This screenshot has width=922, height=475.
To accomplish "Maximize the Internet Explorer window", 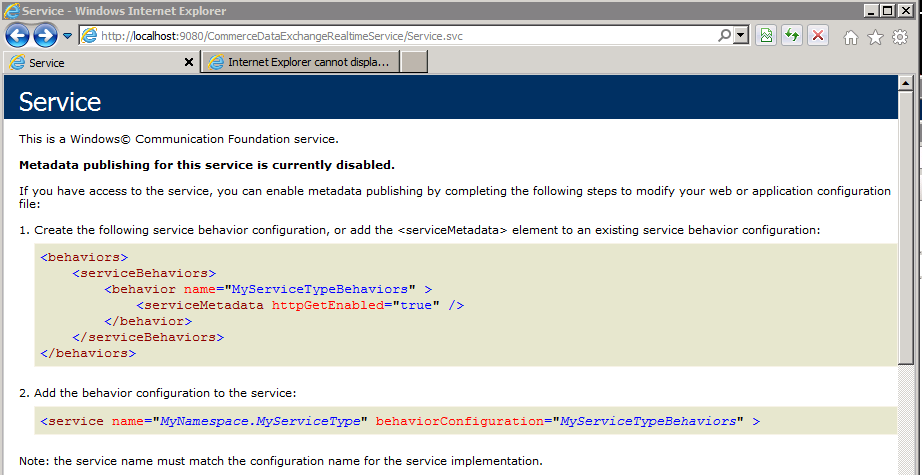I will (x=885, y=10).
